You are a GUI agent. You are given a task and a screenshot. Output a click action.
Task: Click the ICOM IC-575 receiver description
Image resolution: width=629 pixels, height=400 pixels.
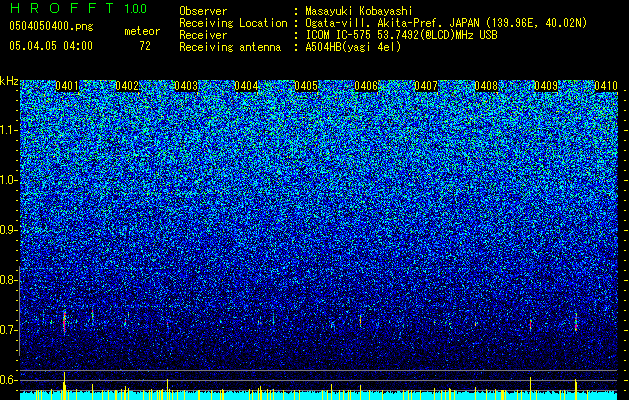point(402,35)
